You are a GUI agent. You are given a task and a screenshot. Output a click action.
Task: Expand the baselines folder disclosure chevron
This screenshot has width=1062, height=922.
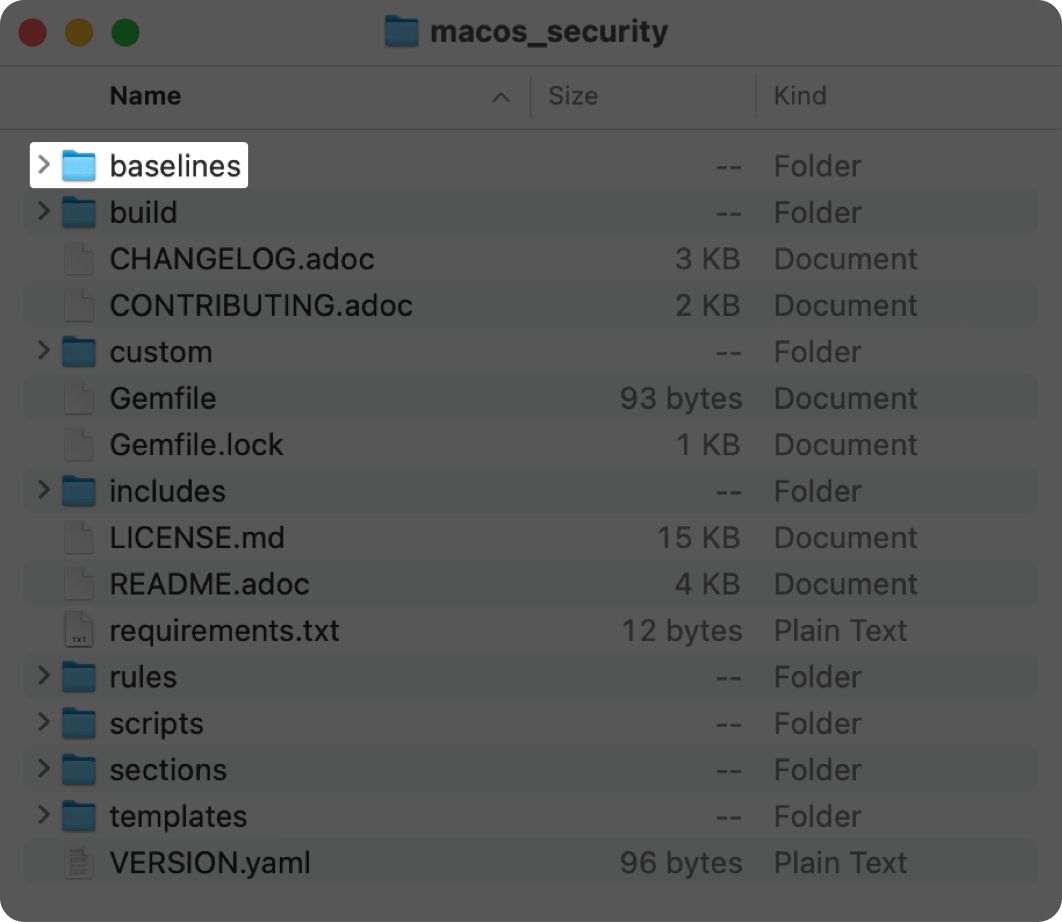tap(44, 165)
